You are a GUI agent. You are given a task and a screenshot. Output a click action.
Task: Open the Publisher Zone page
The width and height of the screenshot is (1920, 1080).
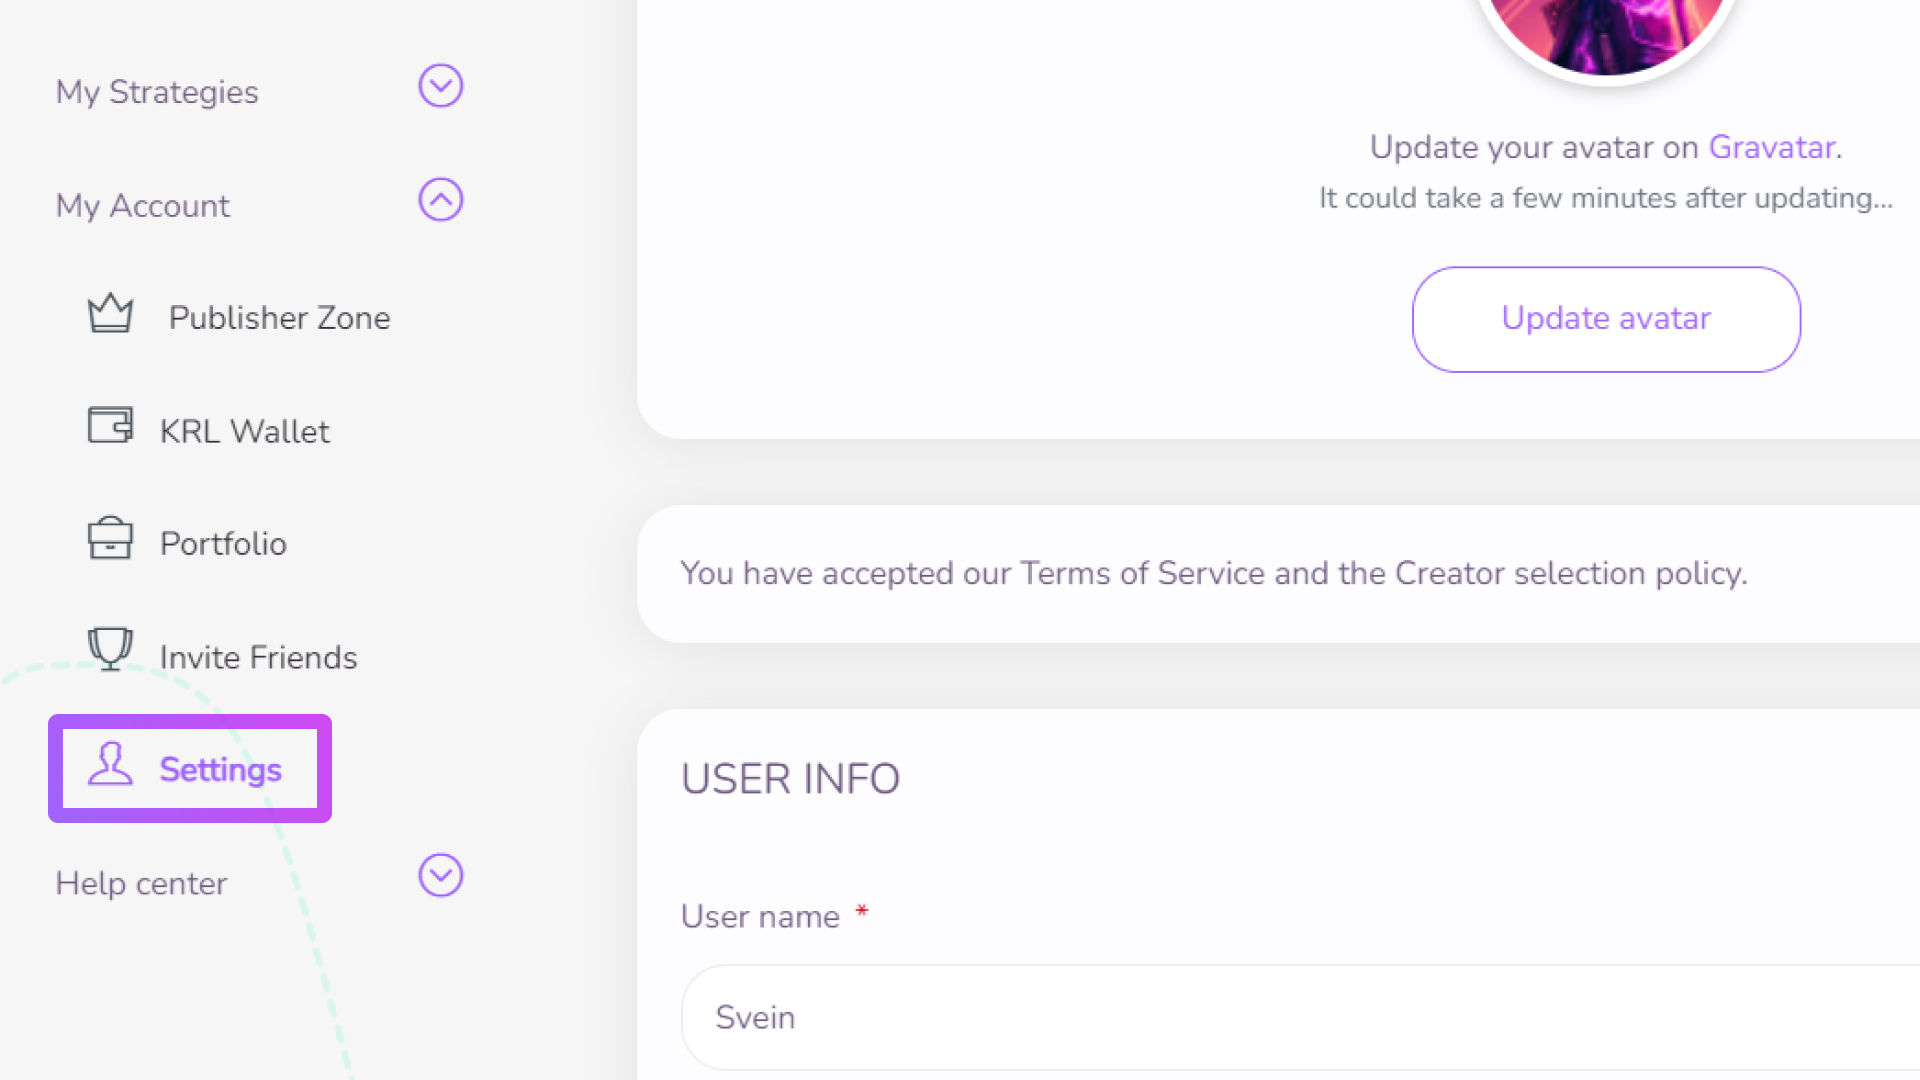pos(279,318)
